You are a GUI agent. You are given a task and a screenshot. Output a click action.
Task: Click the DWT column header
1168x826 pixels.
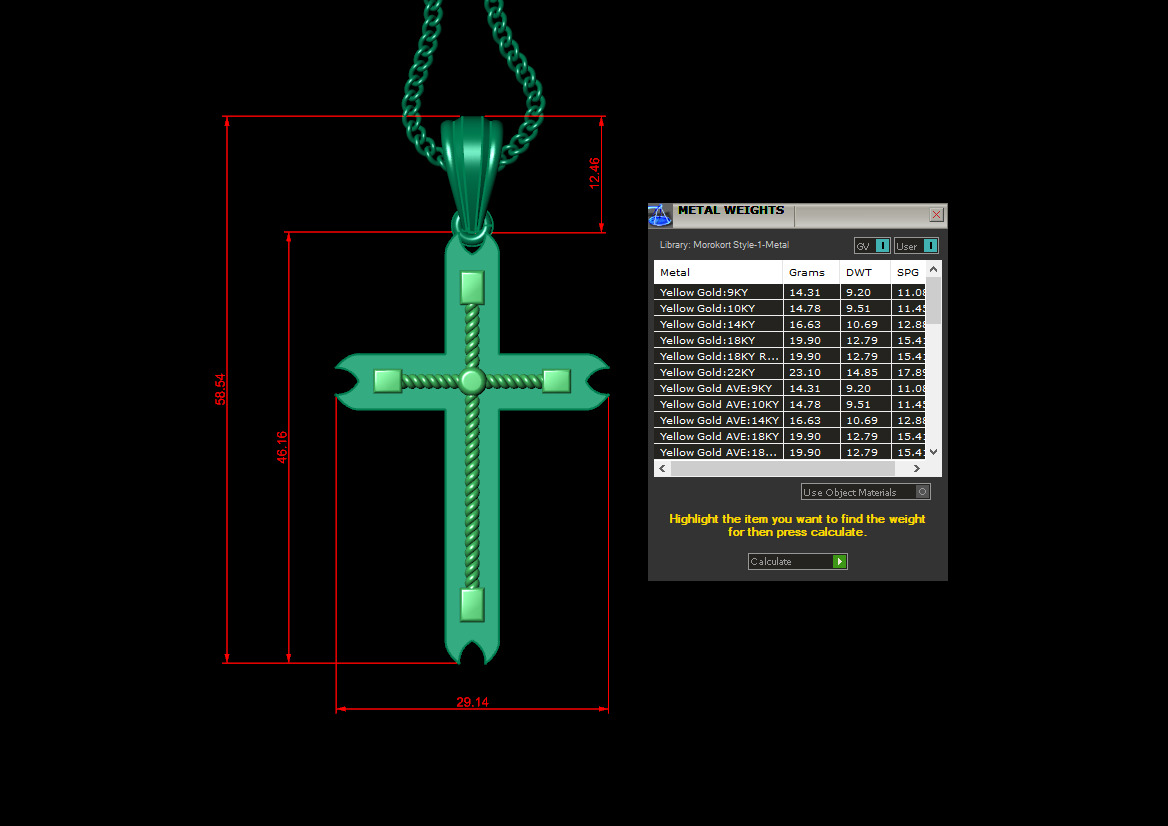click(864, 272)
